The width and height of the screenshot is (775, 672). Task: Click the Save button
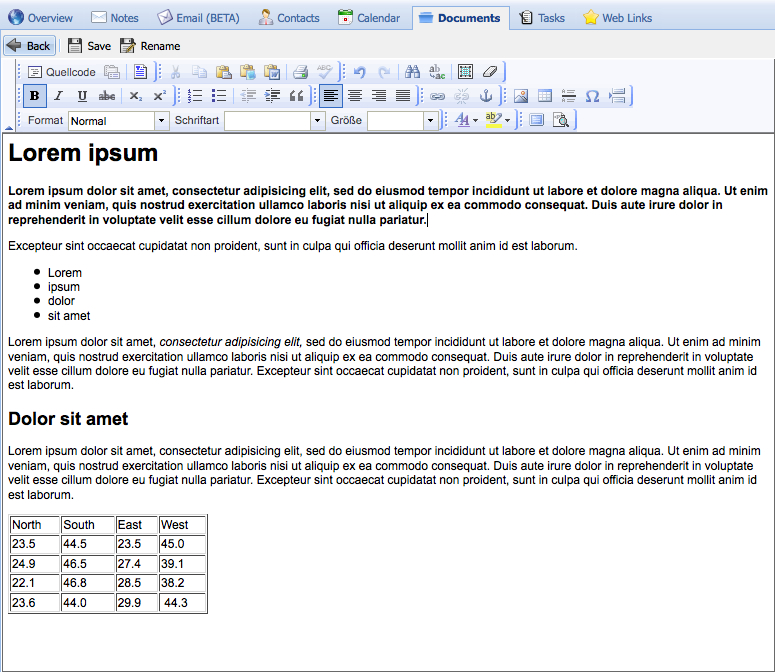tap(89, 46)
